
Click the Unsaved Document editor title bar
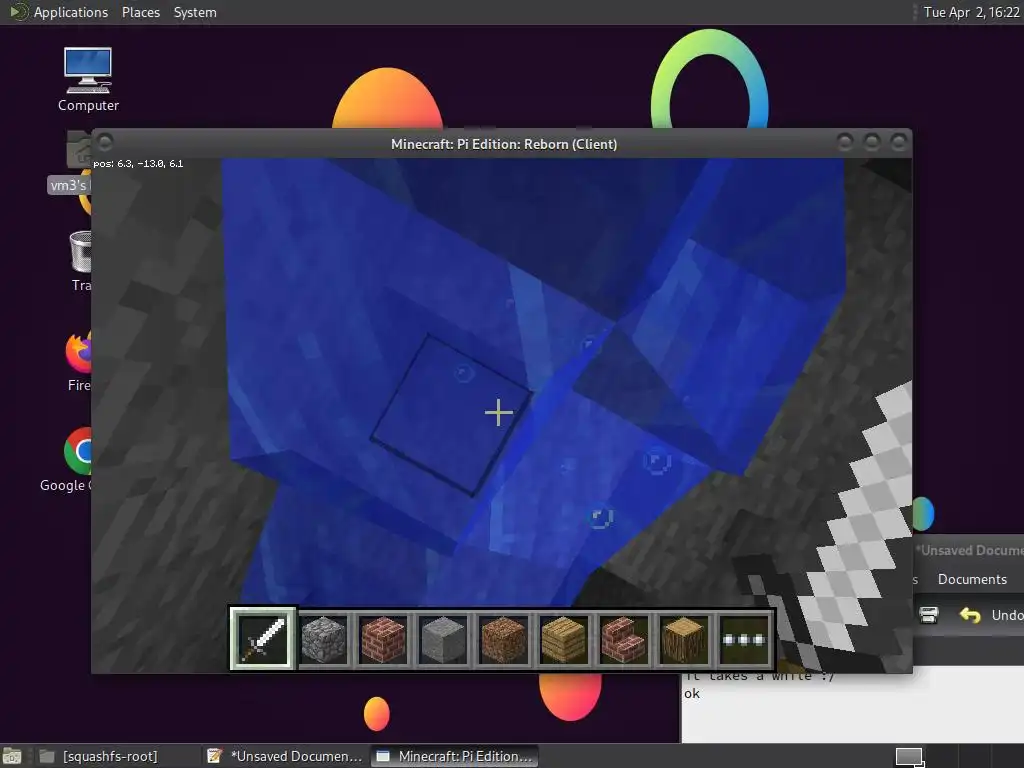[x=968, y=551]
